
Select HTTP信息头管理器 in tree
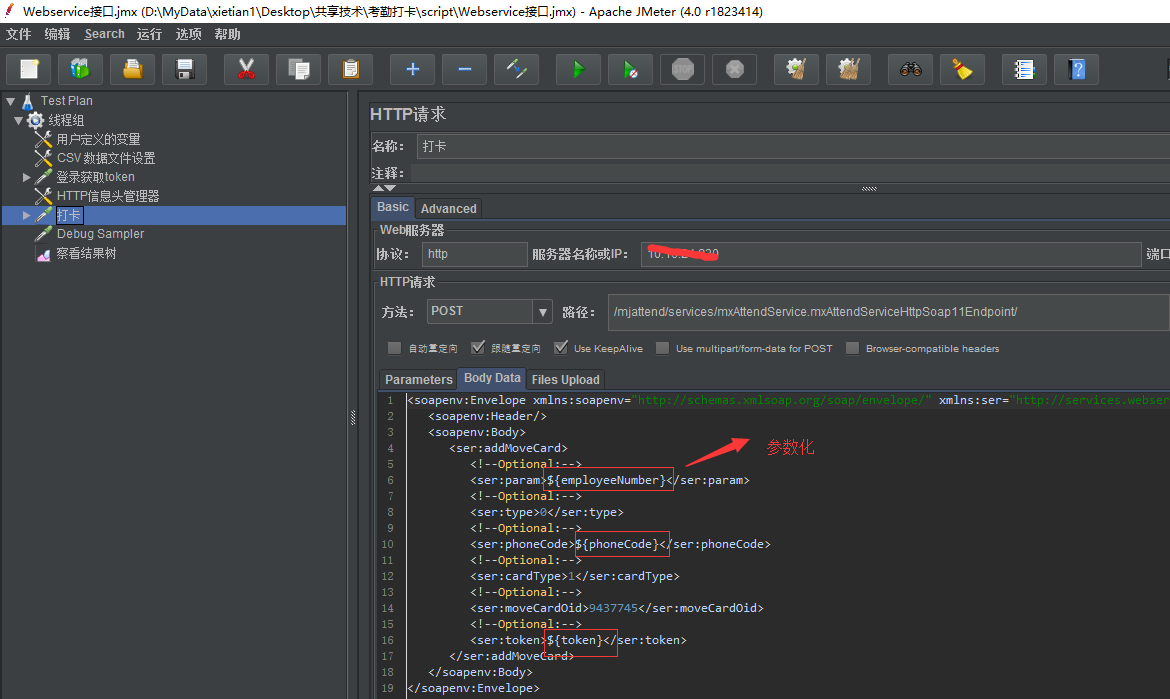pos(108,196)
